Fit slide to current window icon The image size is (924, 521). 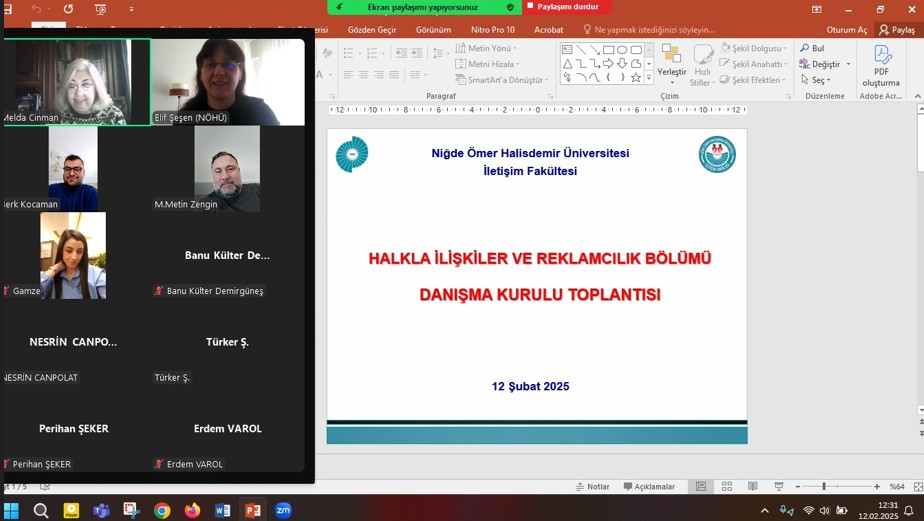pos(918,487)
